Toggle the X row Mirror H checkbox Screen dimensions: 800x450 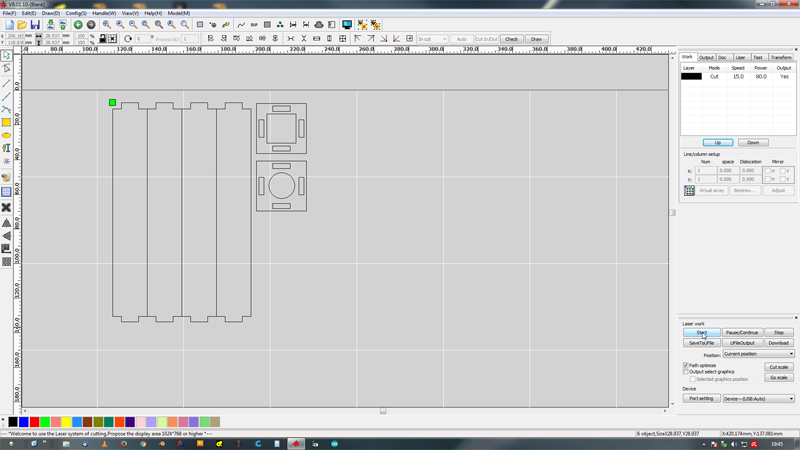(x=768, y=171)
